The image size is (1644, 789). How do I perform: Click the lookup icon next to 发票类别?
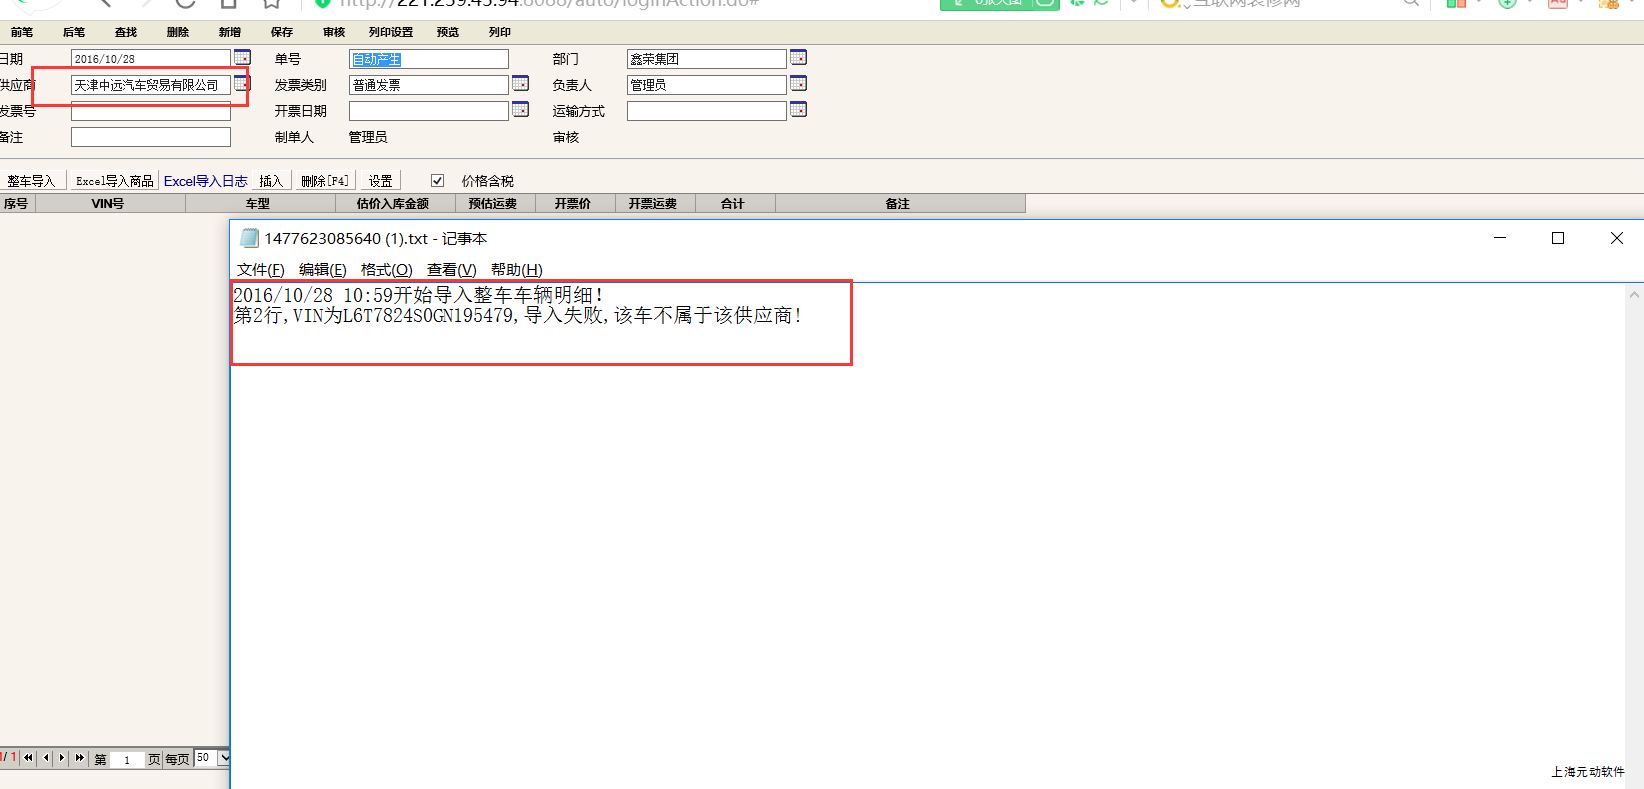click(520, 84)
